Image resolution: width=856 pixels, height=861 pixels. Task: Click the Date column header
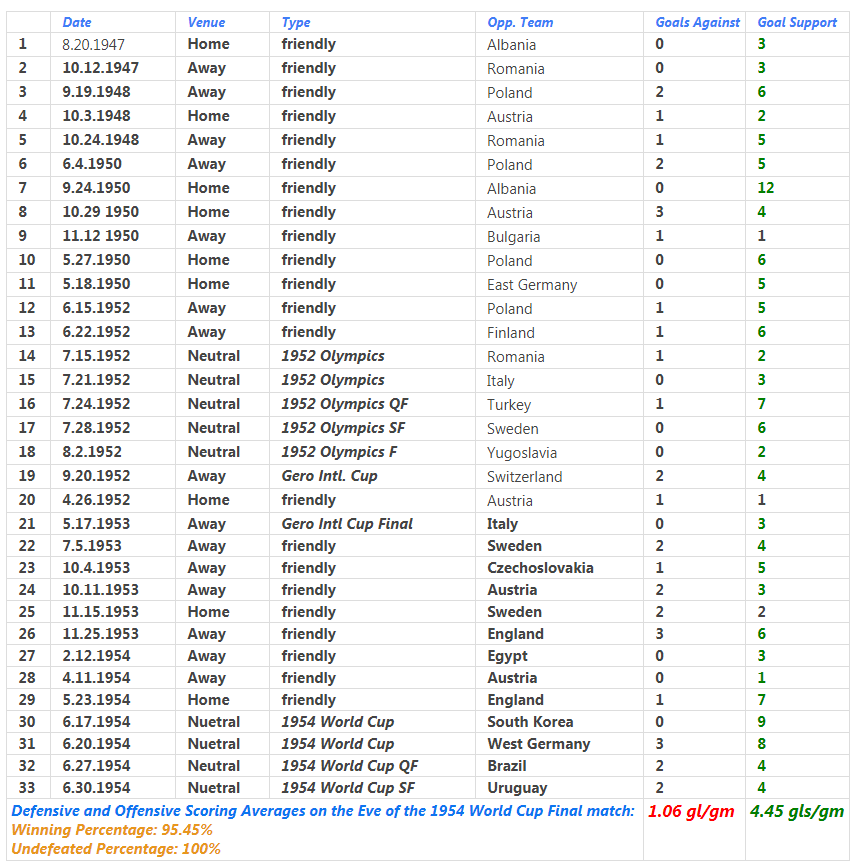point(77,23)
